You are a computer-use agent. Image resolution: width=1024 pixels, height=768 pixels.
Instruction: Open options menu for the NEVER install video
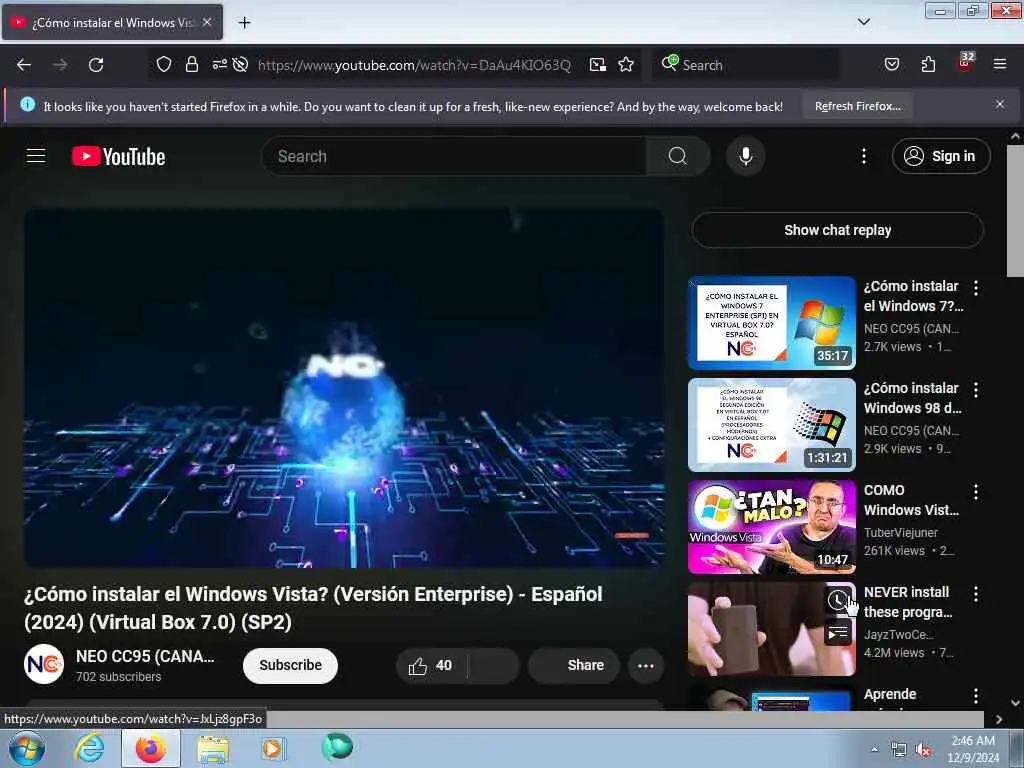(976, 594)
